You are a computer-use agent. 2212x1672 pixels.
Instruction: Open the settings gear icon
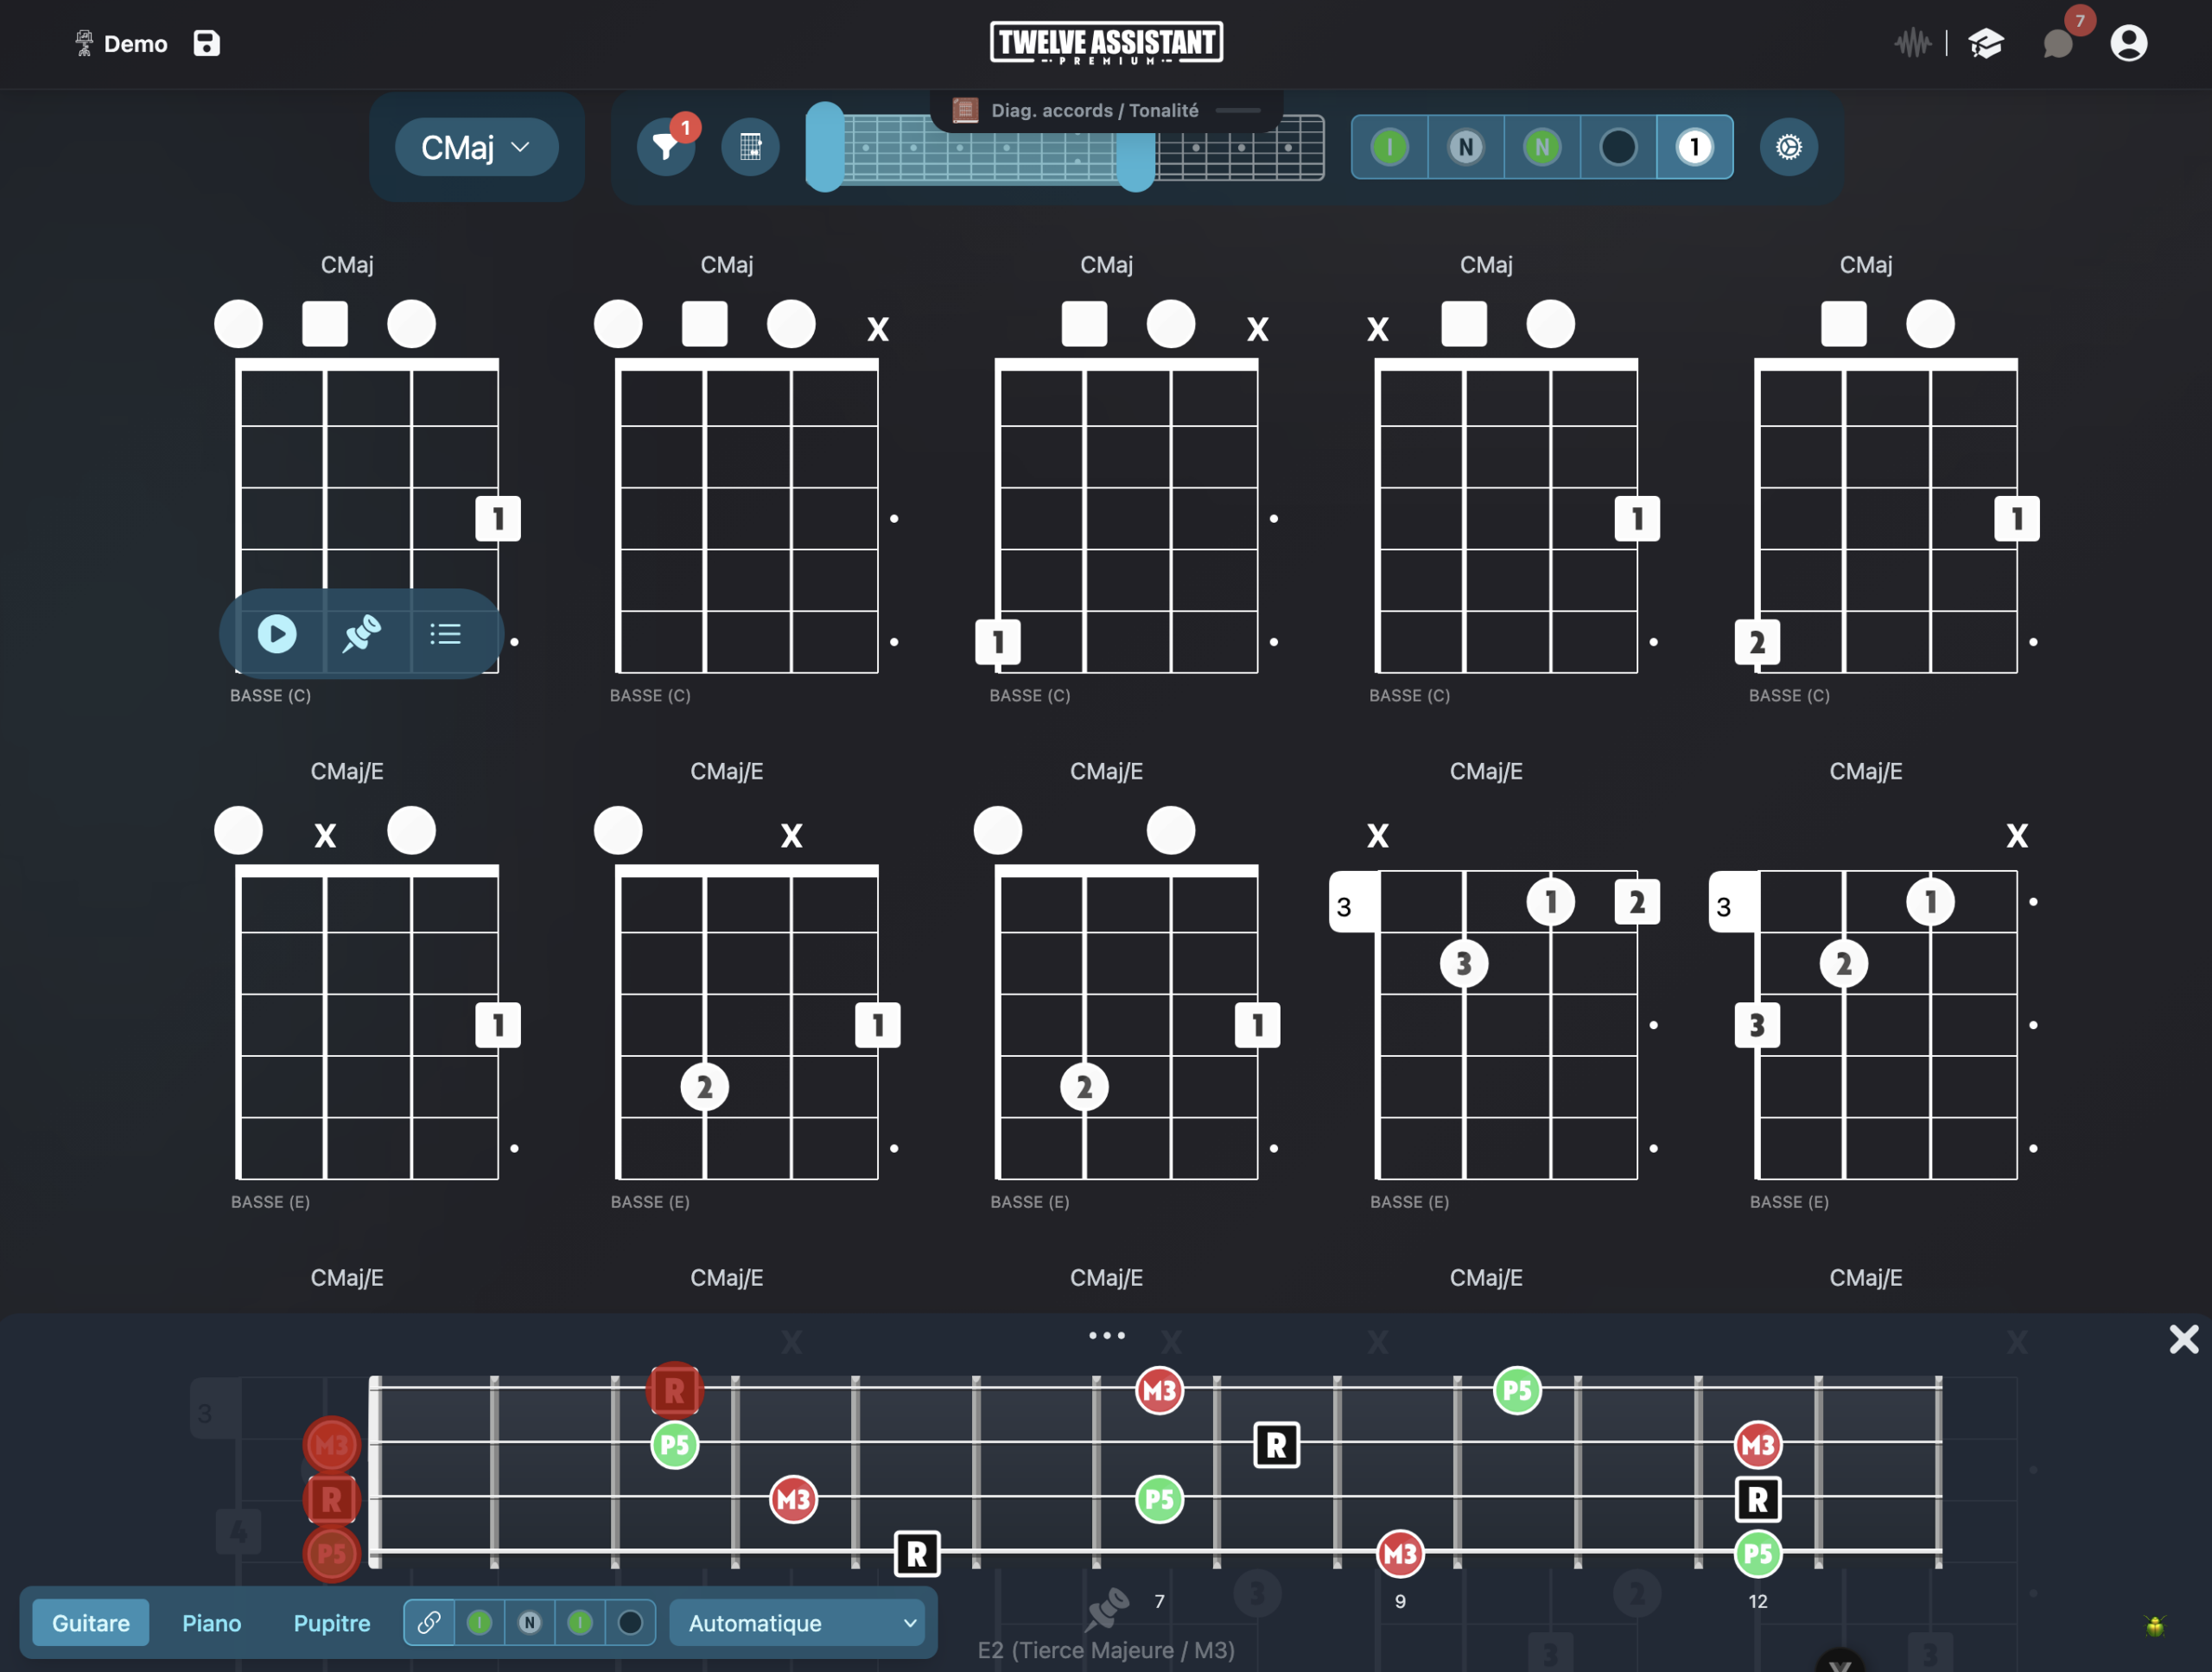point(1788,147)
